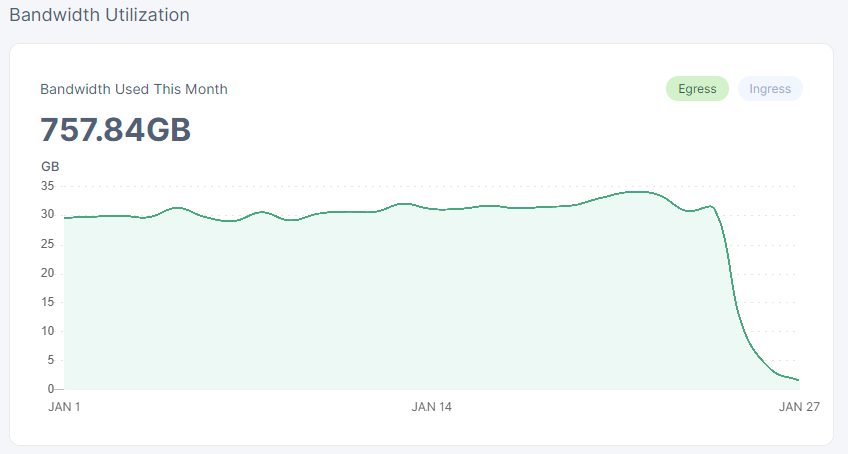Click the JAN 14 date label
This screenshot has height=454, width=848.
click(x=432, y=407)
